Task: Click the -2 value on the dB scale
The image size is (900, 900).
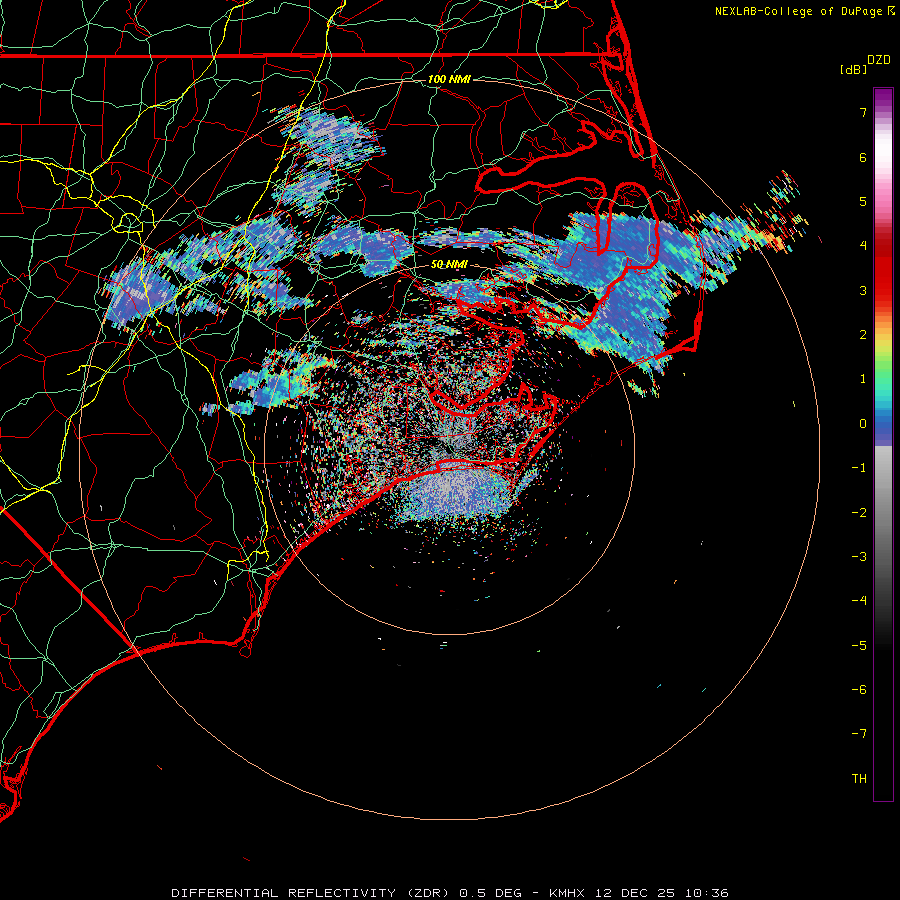Action: click(859, 513)
